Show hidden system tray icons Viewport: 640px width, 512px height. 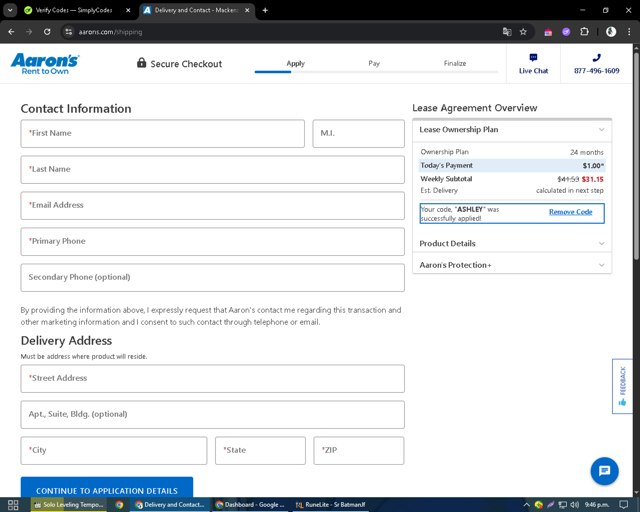[527, 505]
